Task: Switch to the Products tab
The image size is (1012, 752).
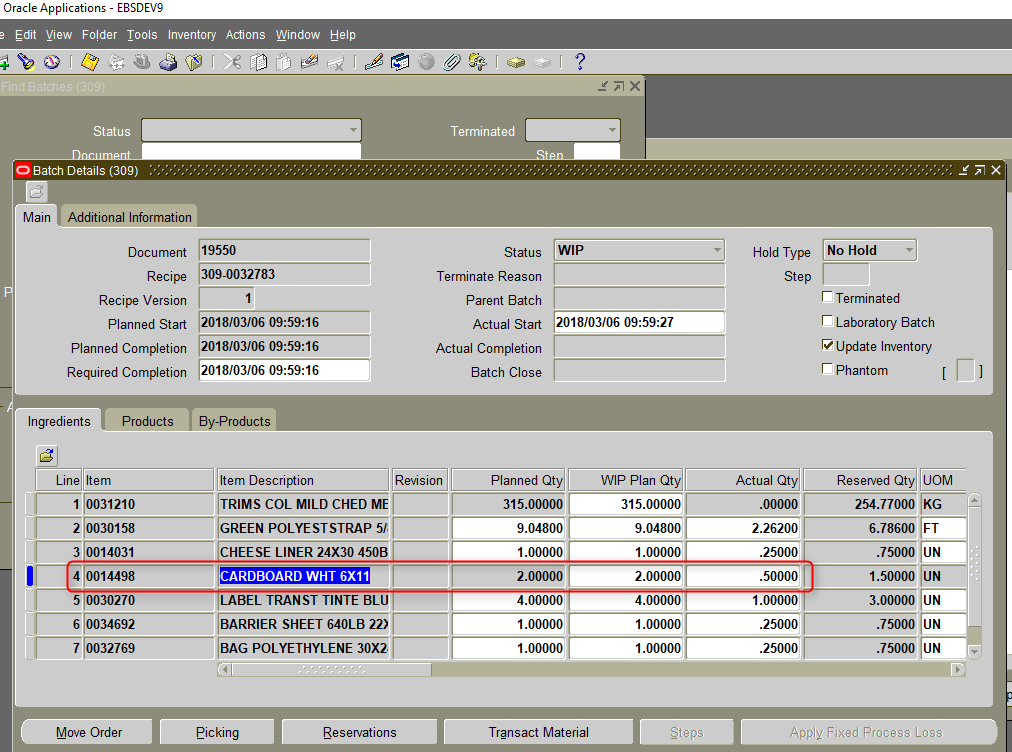Action: tap(146, 420)
